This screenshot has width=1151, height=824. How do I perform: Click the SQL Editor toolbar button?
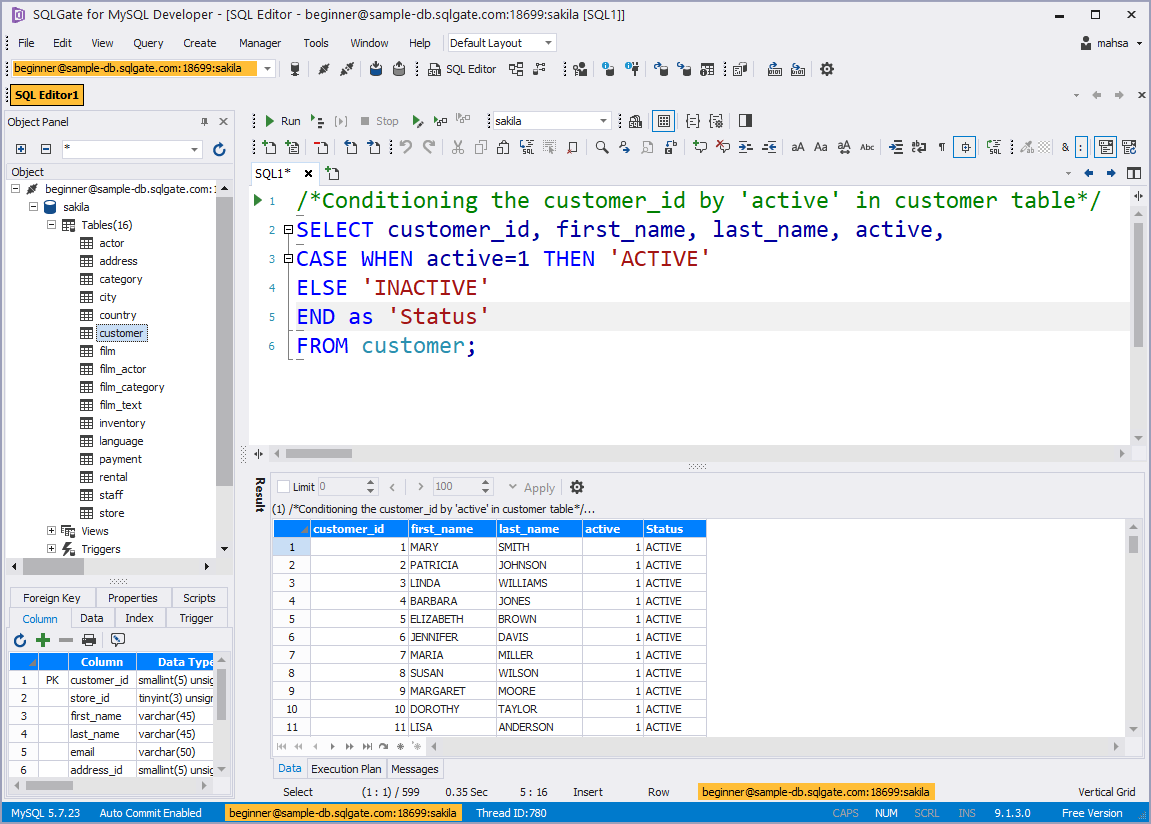click(x=462, y=69)
